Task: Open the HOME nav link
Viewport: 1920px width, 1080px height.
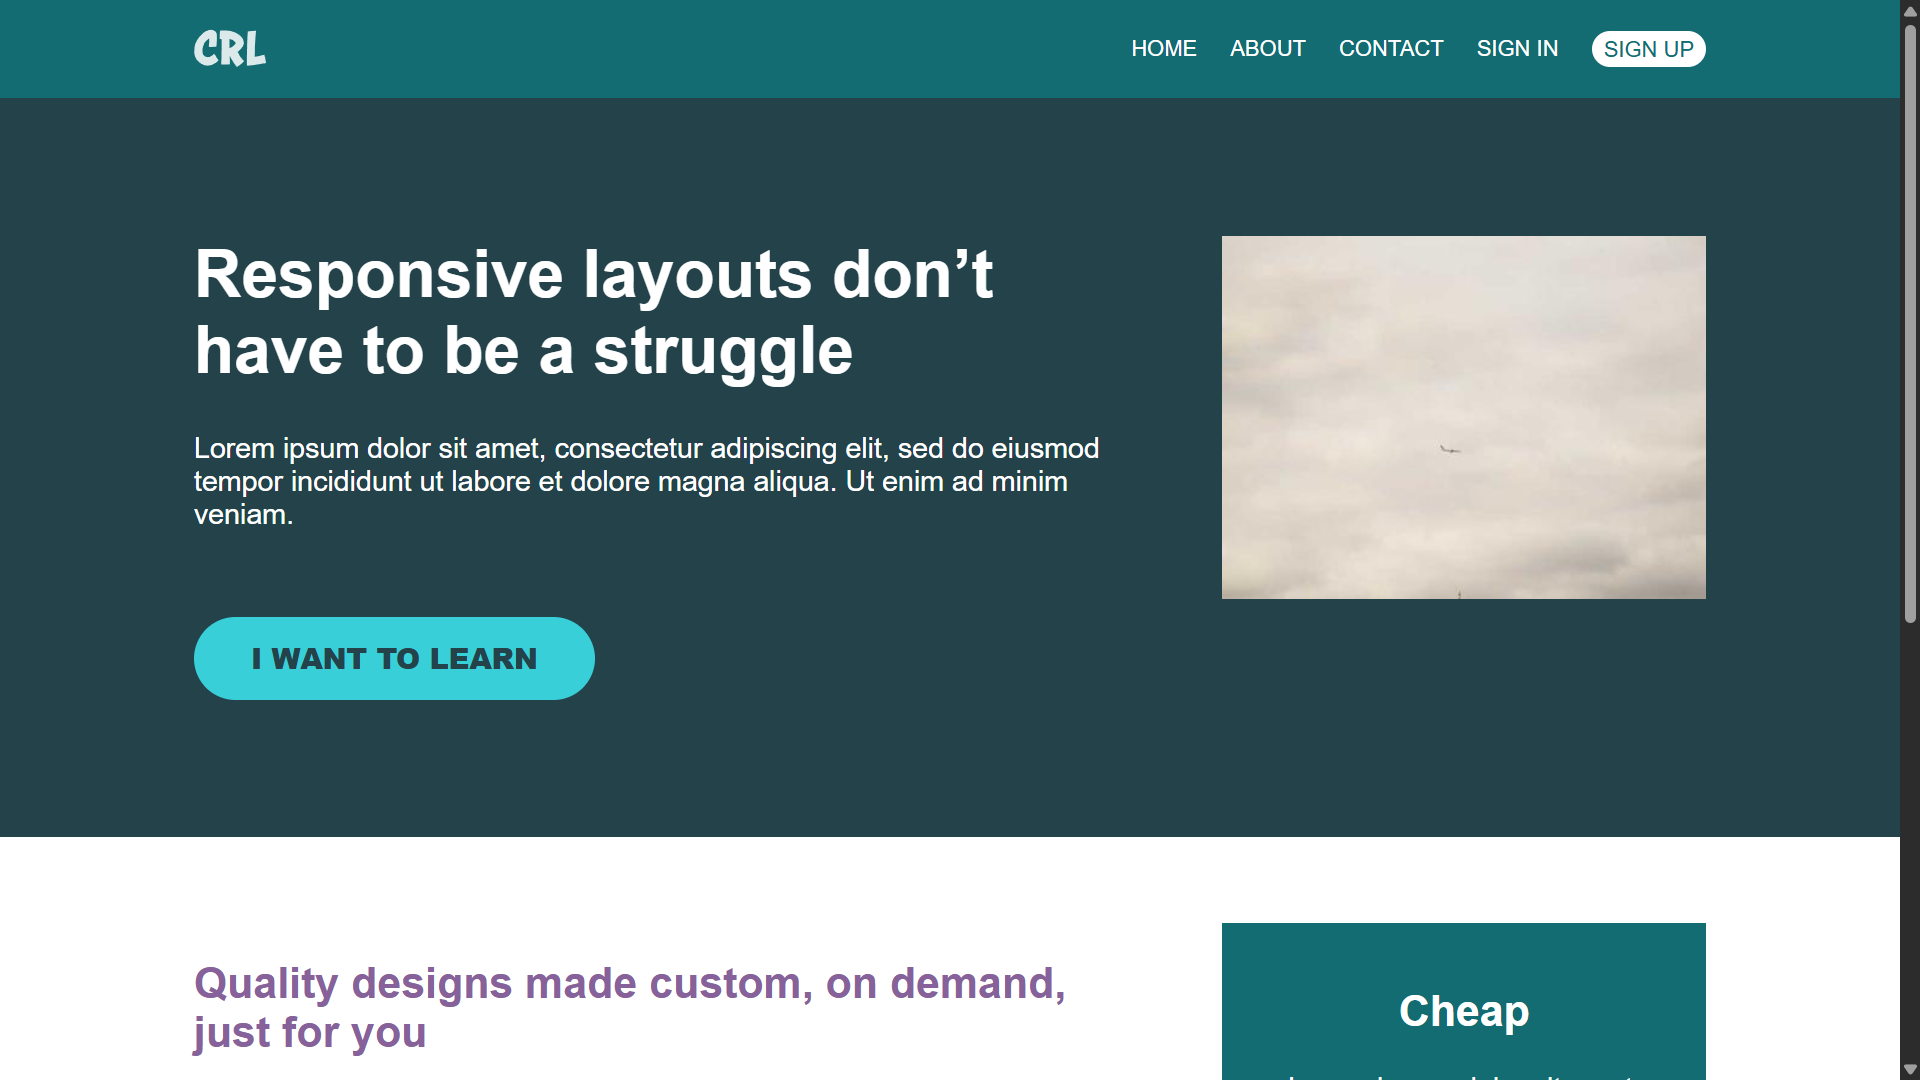Action: [x=1164, y=48]
